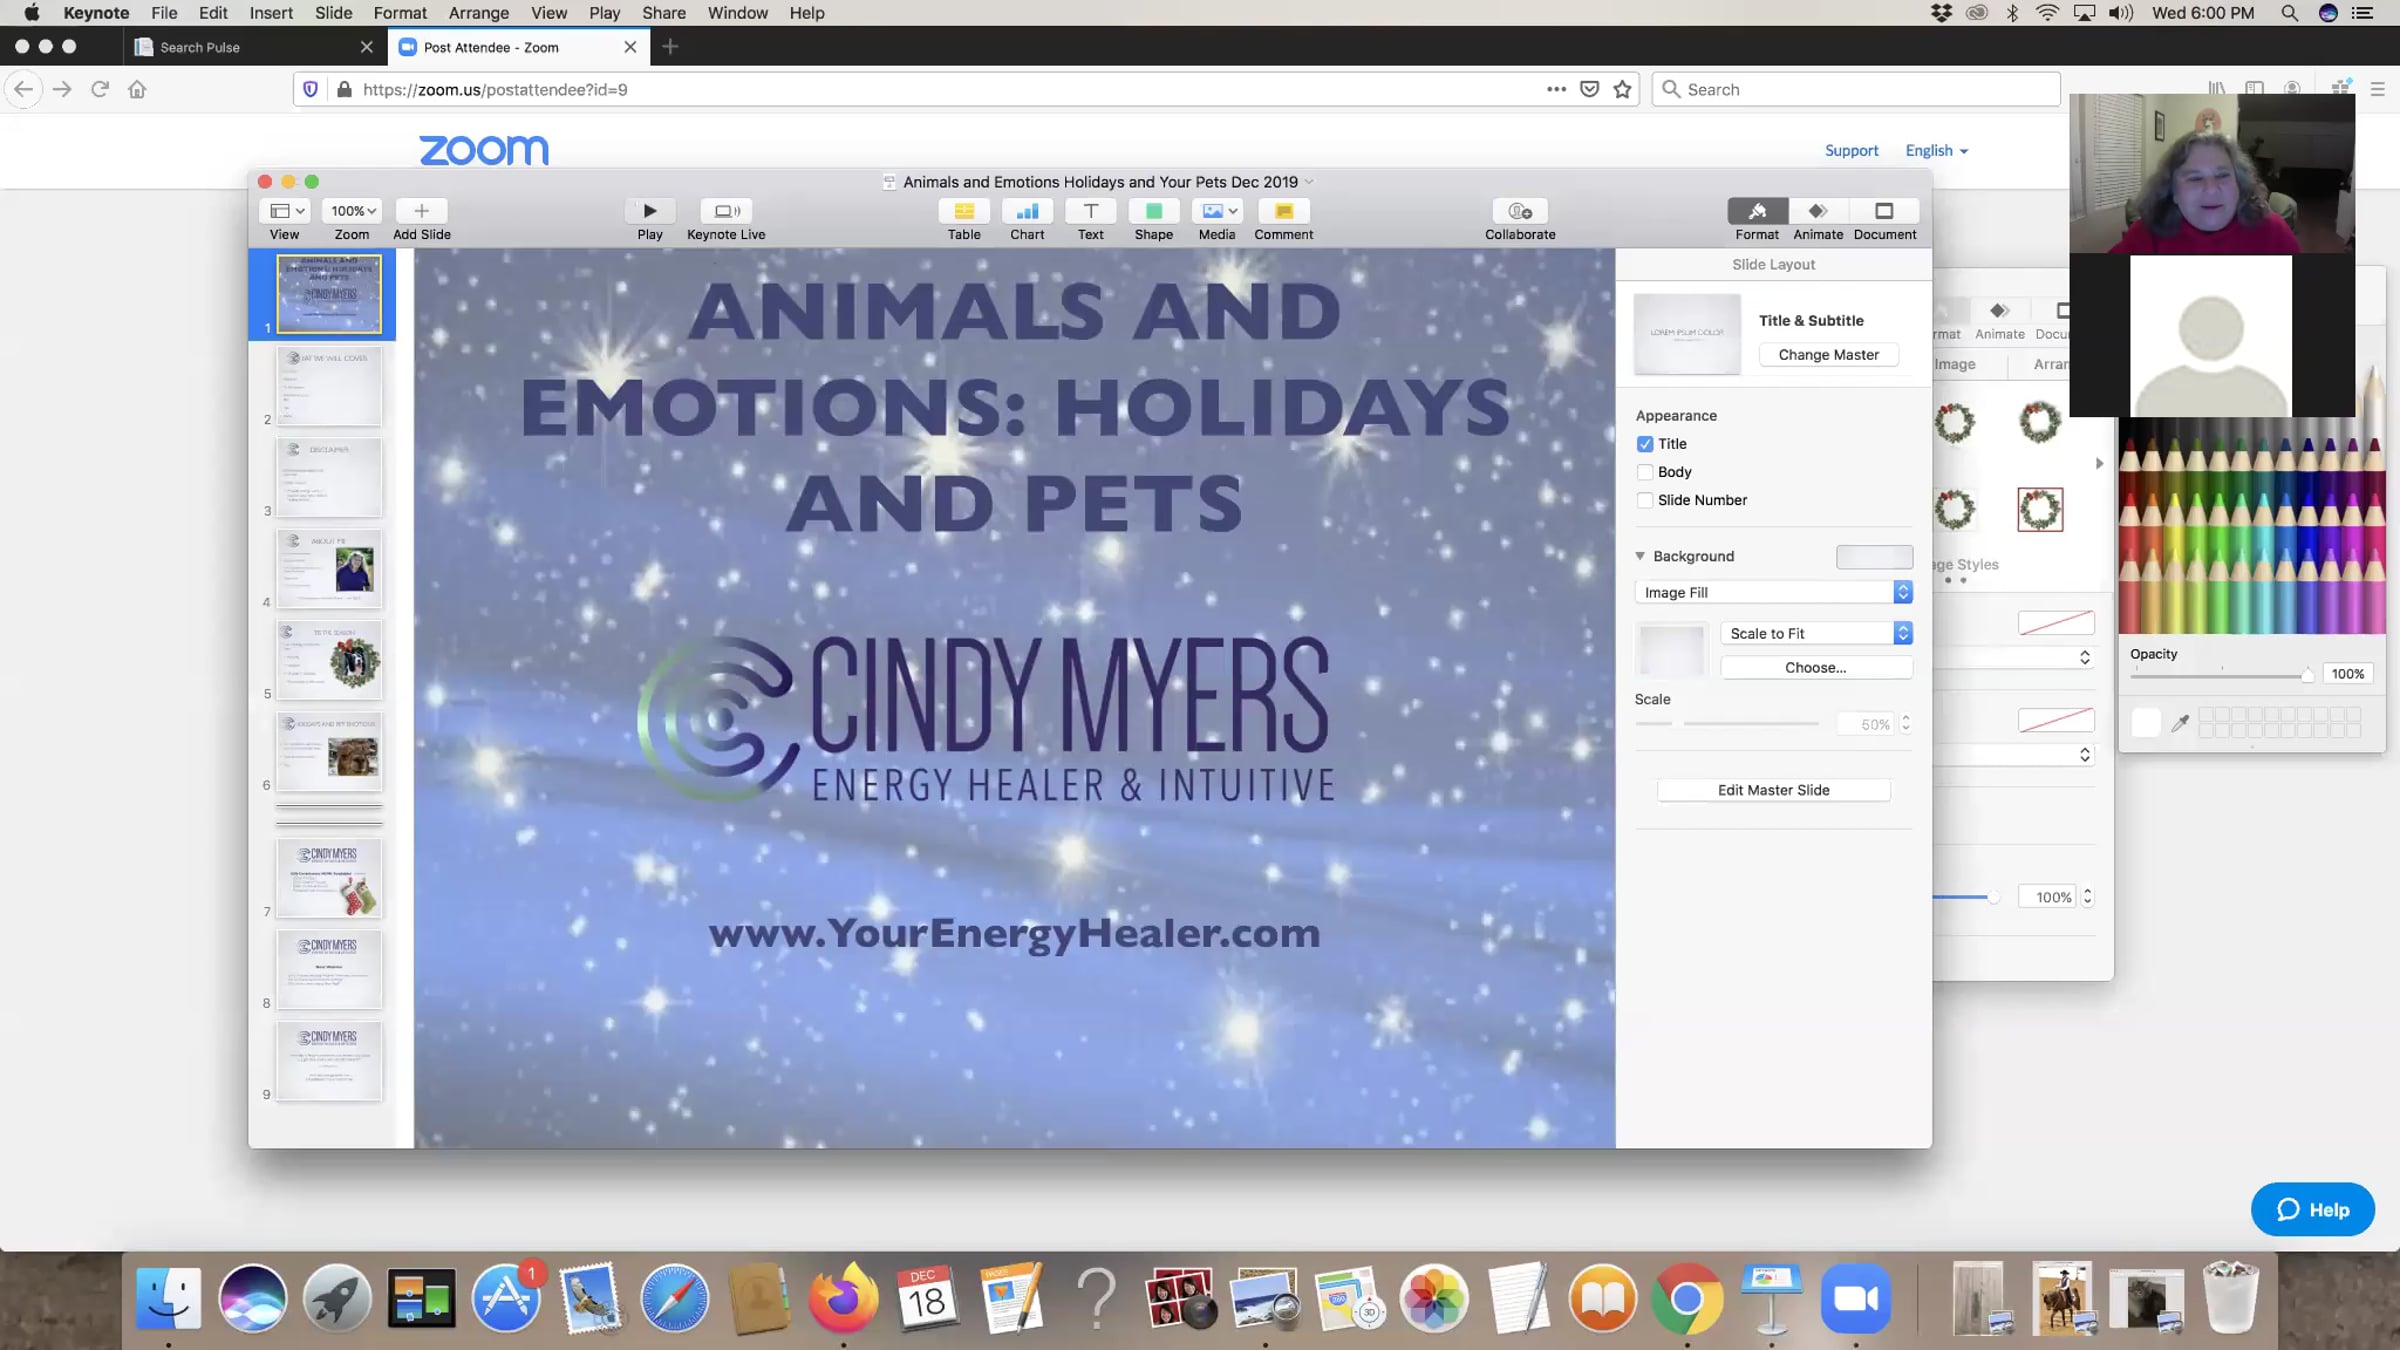Collapse the Background section triangle
This screenshot has width=2400, height=1350.
[x=1640, y=556]
